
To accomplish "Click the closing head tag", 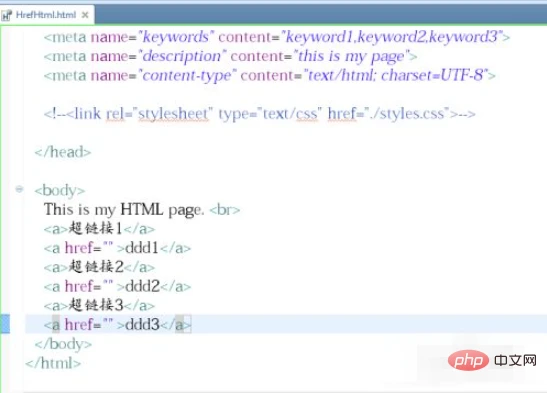I will [x=63, y=152].
